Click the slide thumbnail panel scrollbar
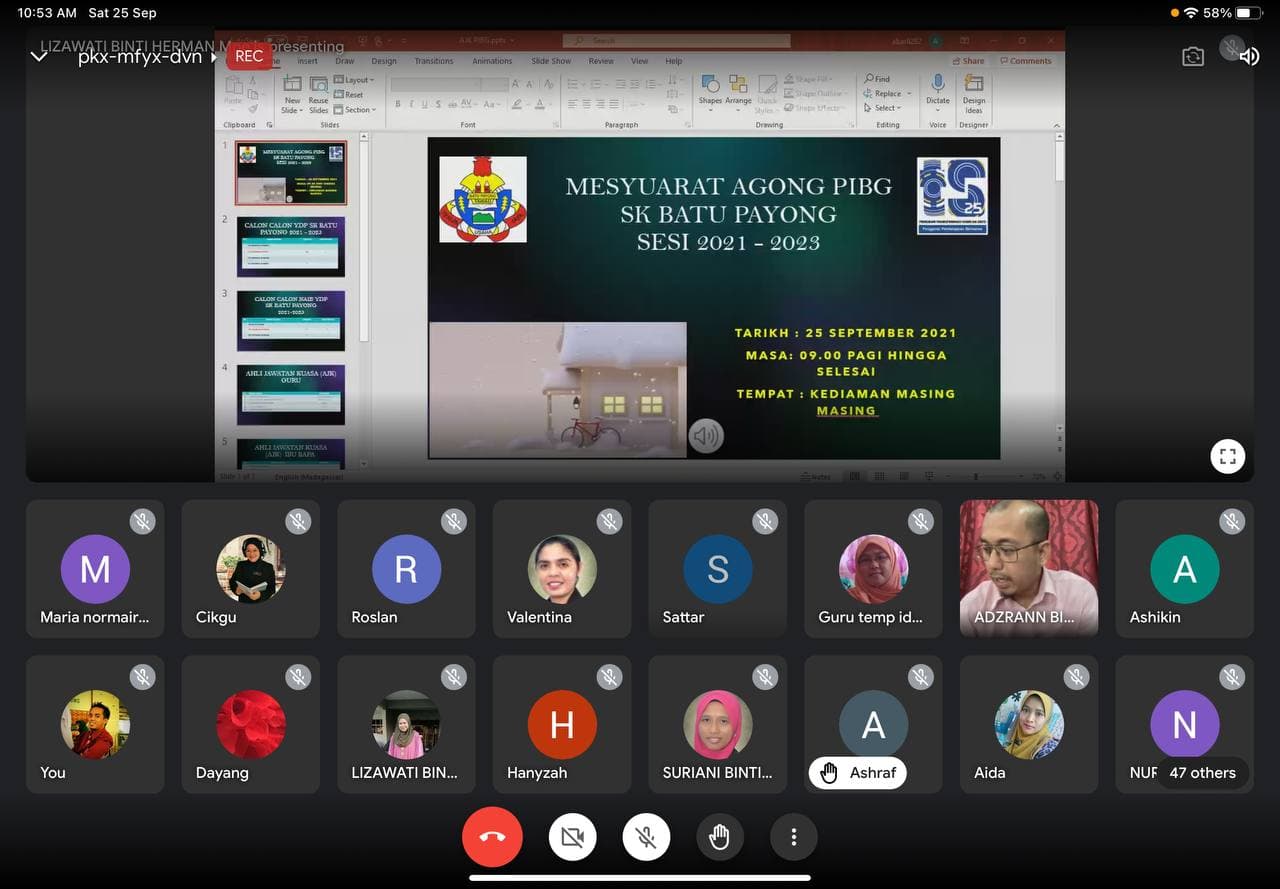1280x889 pixels. [364, 240]
